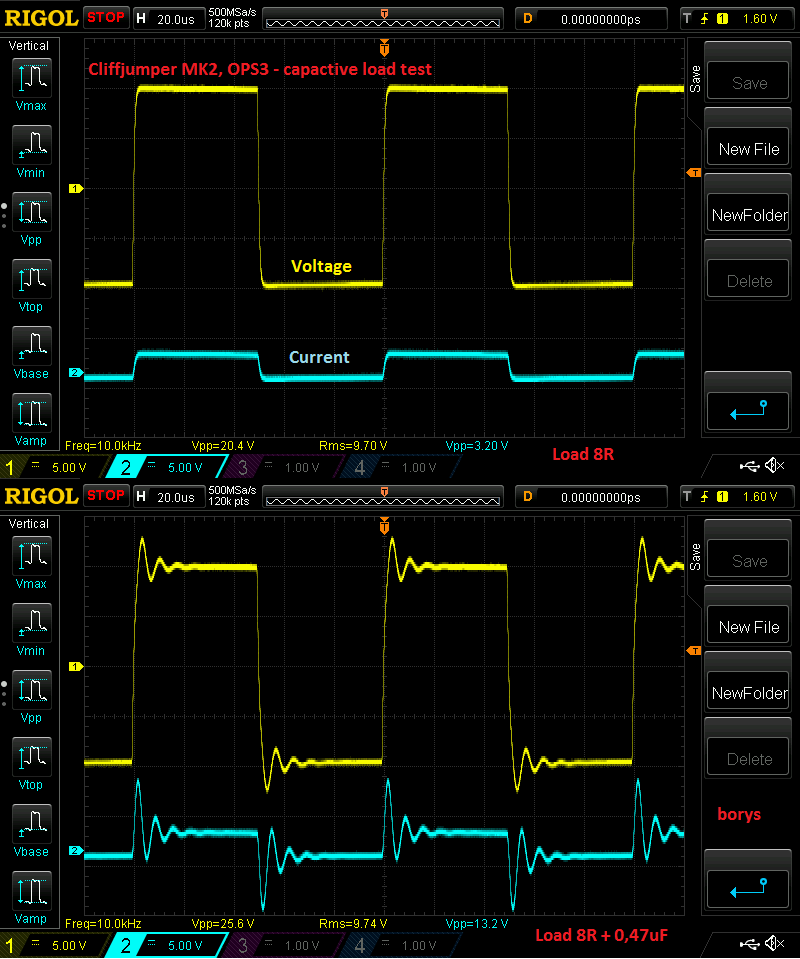This screenshot has height=959, width=800.
Task: Select the Vmin measurement icon in the Load 8R capture
Action: [x=32, y=145]
